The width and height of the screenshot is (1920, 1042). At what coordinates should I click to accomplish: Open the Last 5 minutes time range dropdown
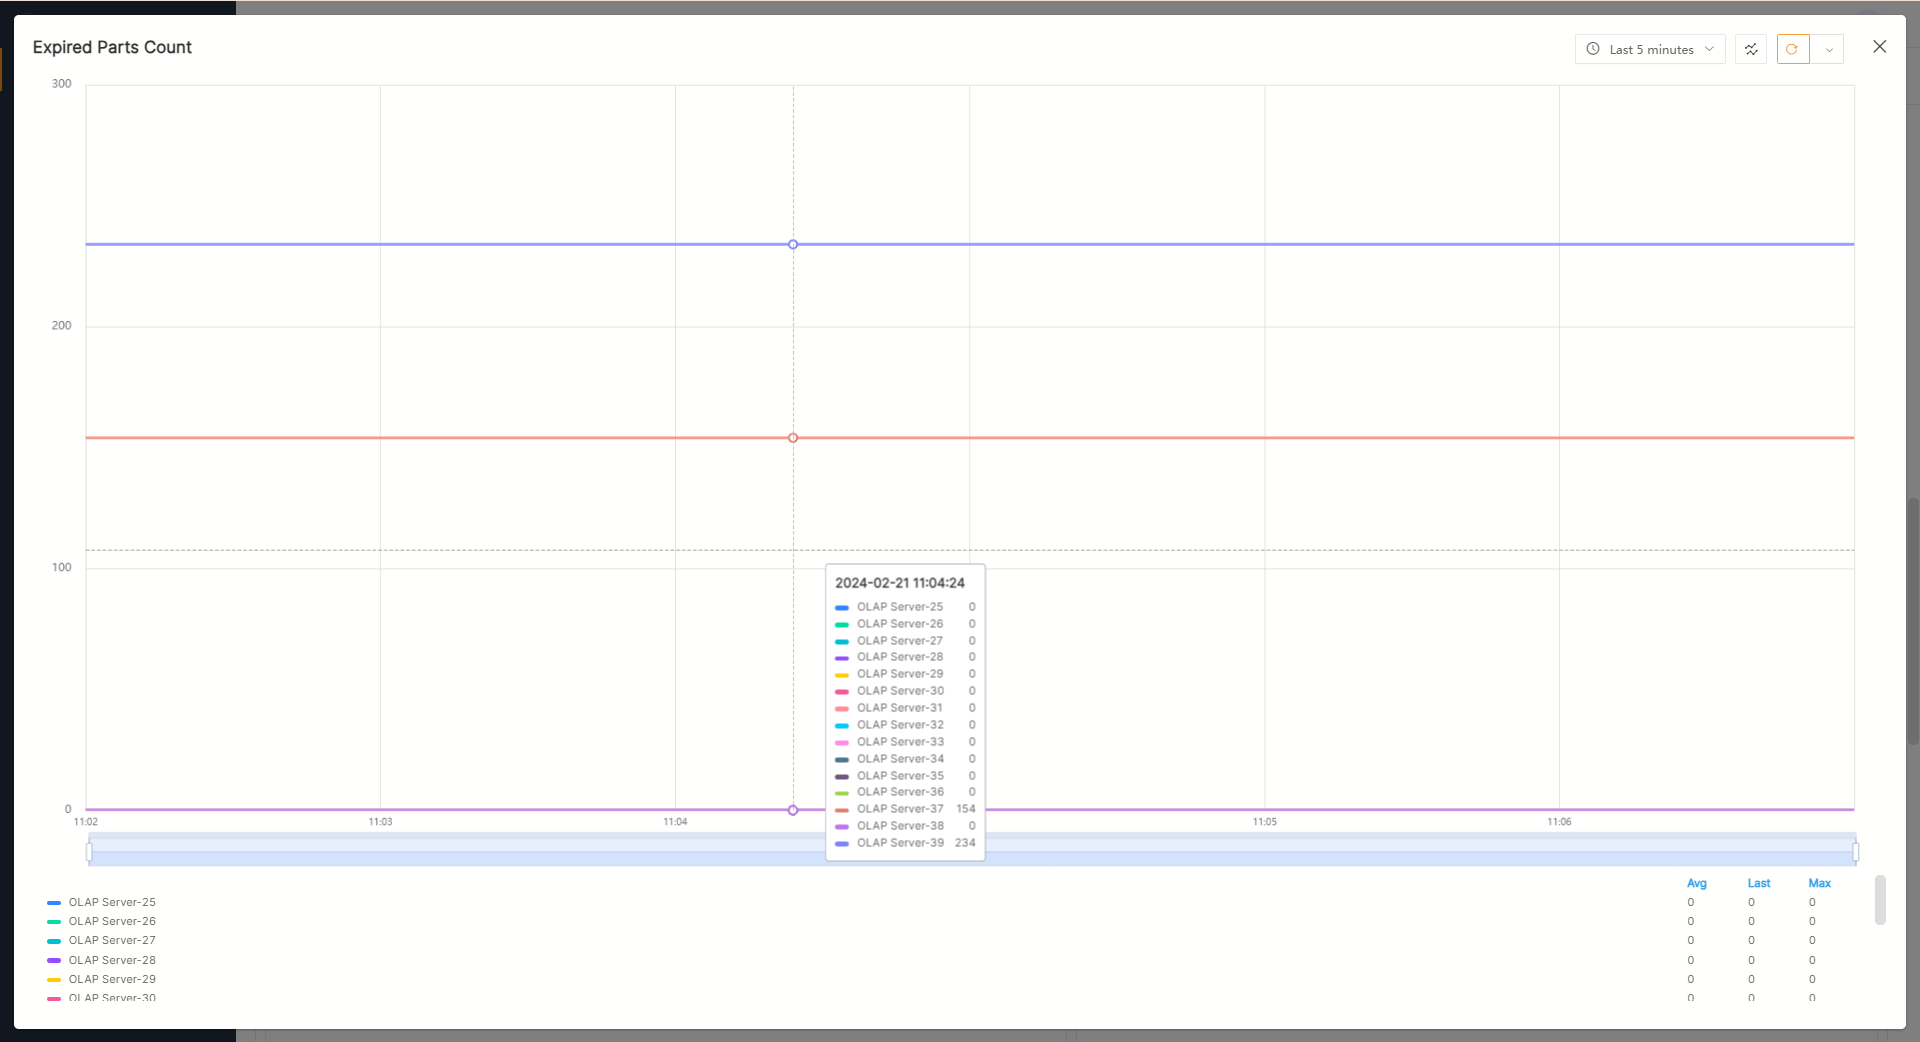[1650, 49]
